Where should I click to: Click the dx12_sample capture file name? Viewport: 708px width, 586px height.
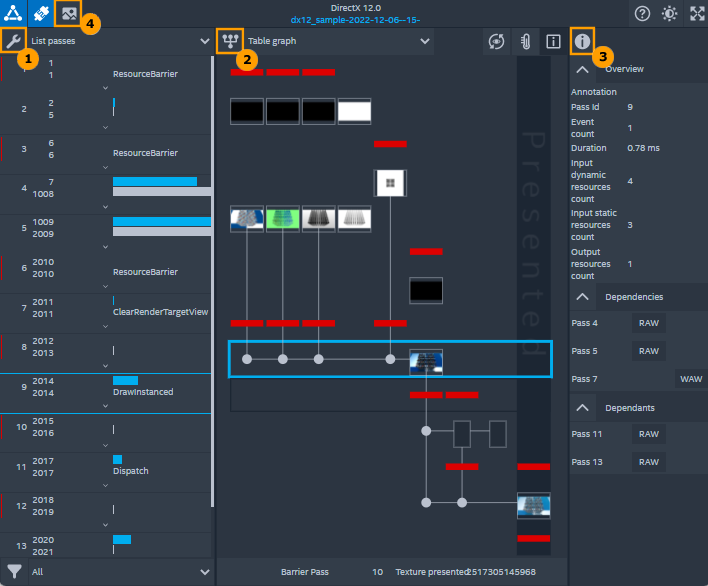(x=355, y=20)
